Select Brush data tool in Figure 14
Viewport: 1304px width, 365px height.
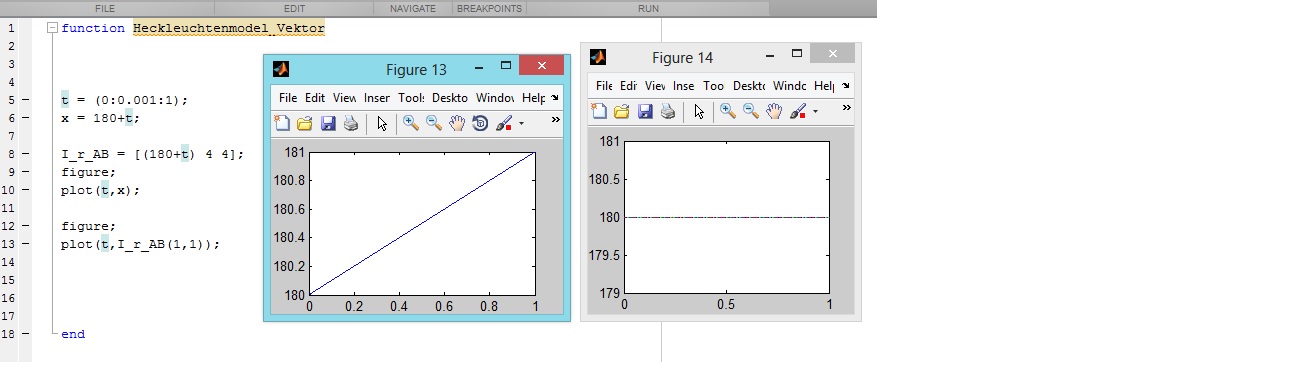click(798, 111)
